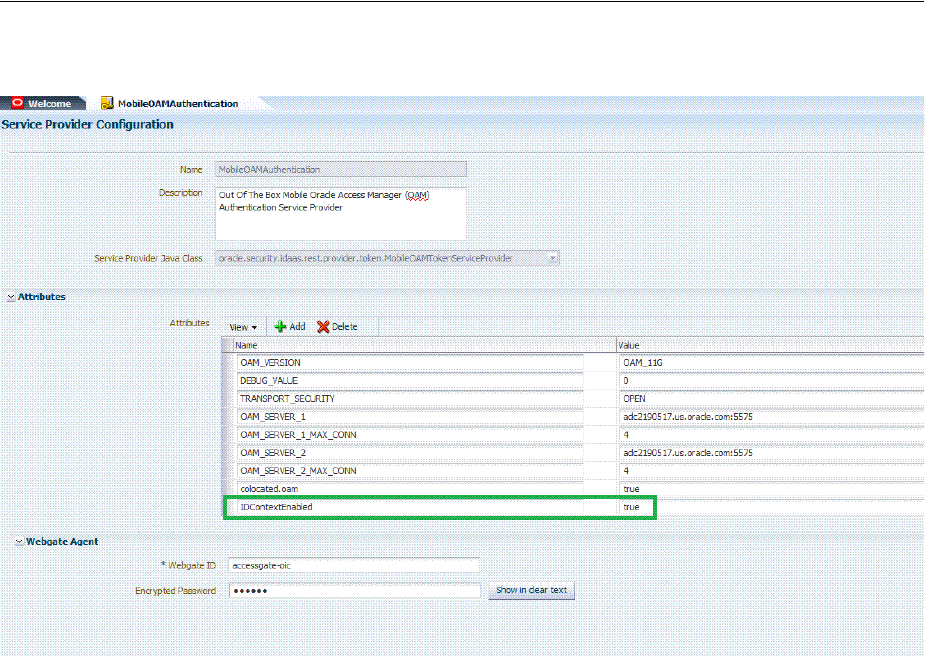Image resolution: width=925 pixels, height=656 pixels.
Task: Select the TRANSPORT_SECURITY name cell
Action: click(410, 399)
